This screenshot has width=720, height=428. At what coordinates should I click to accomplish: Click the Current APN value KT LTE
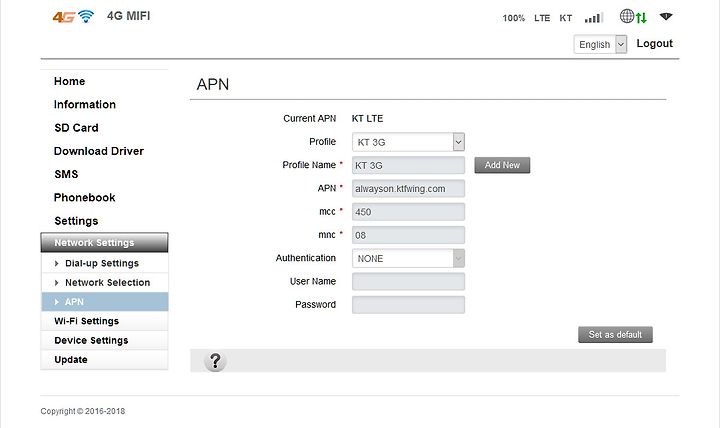click(x=367, y=118)
